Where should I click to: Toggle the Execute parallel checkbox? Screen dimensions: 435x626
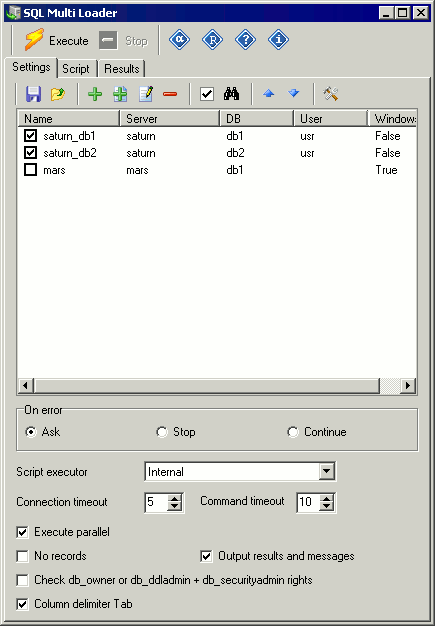22,532
